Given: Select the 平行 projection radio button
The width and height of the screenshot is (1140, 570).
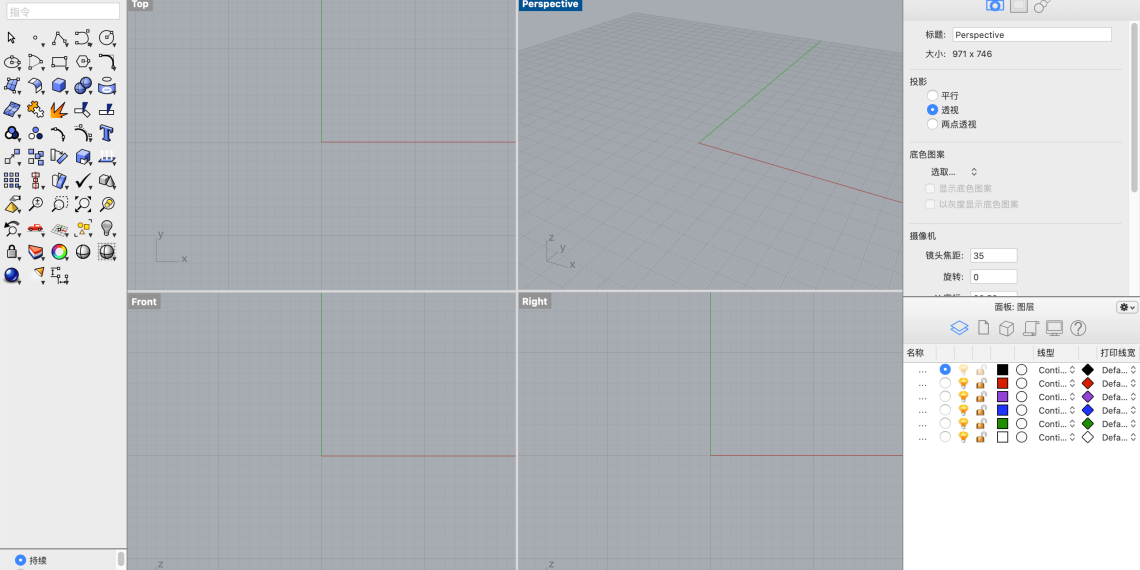Looking at the screenshot, I should pyautogui.click(x=932, y=96).
